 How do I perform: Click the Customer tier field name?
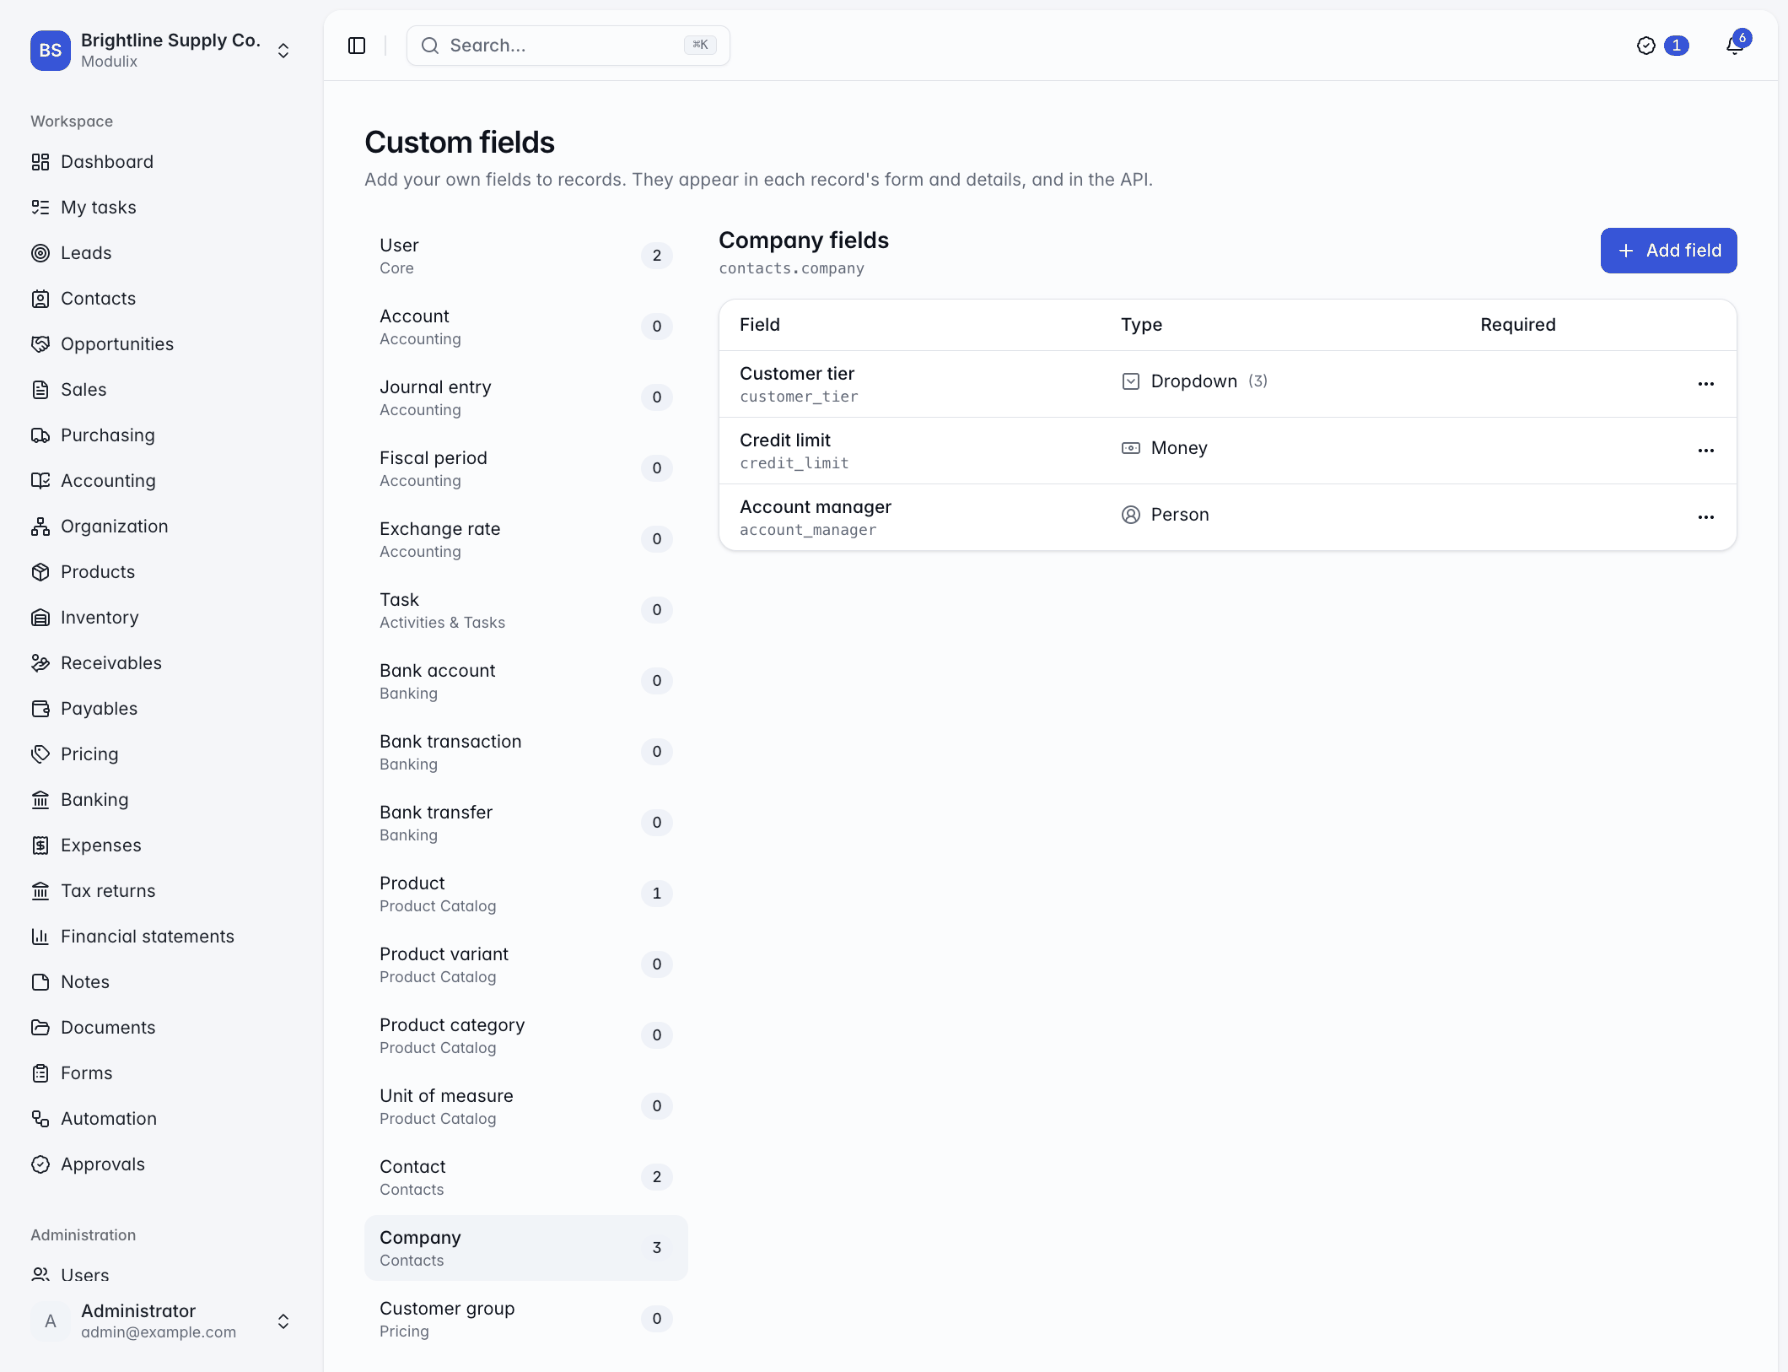pos(797,373)
